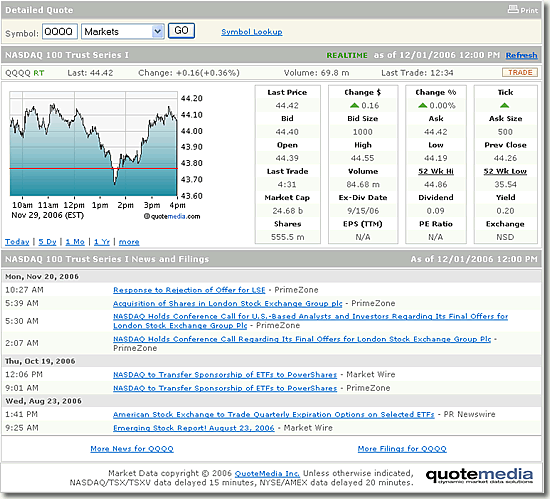Click the GO button

click(x=181, y=31)
